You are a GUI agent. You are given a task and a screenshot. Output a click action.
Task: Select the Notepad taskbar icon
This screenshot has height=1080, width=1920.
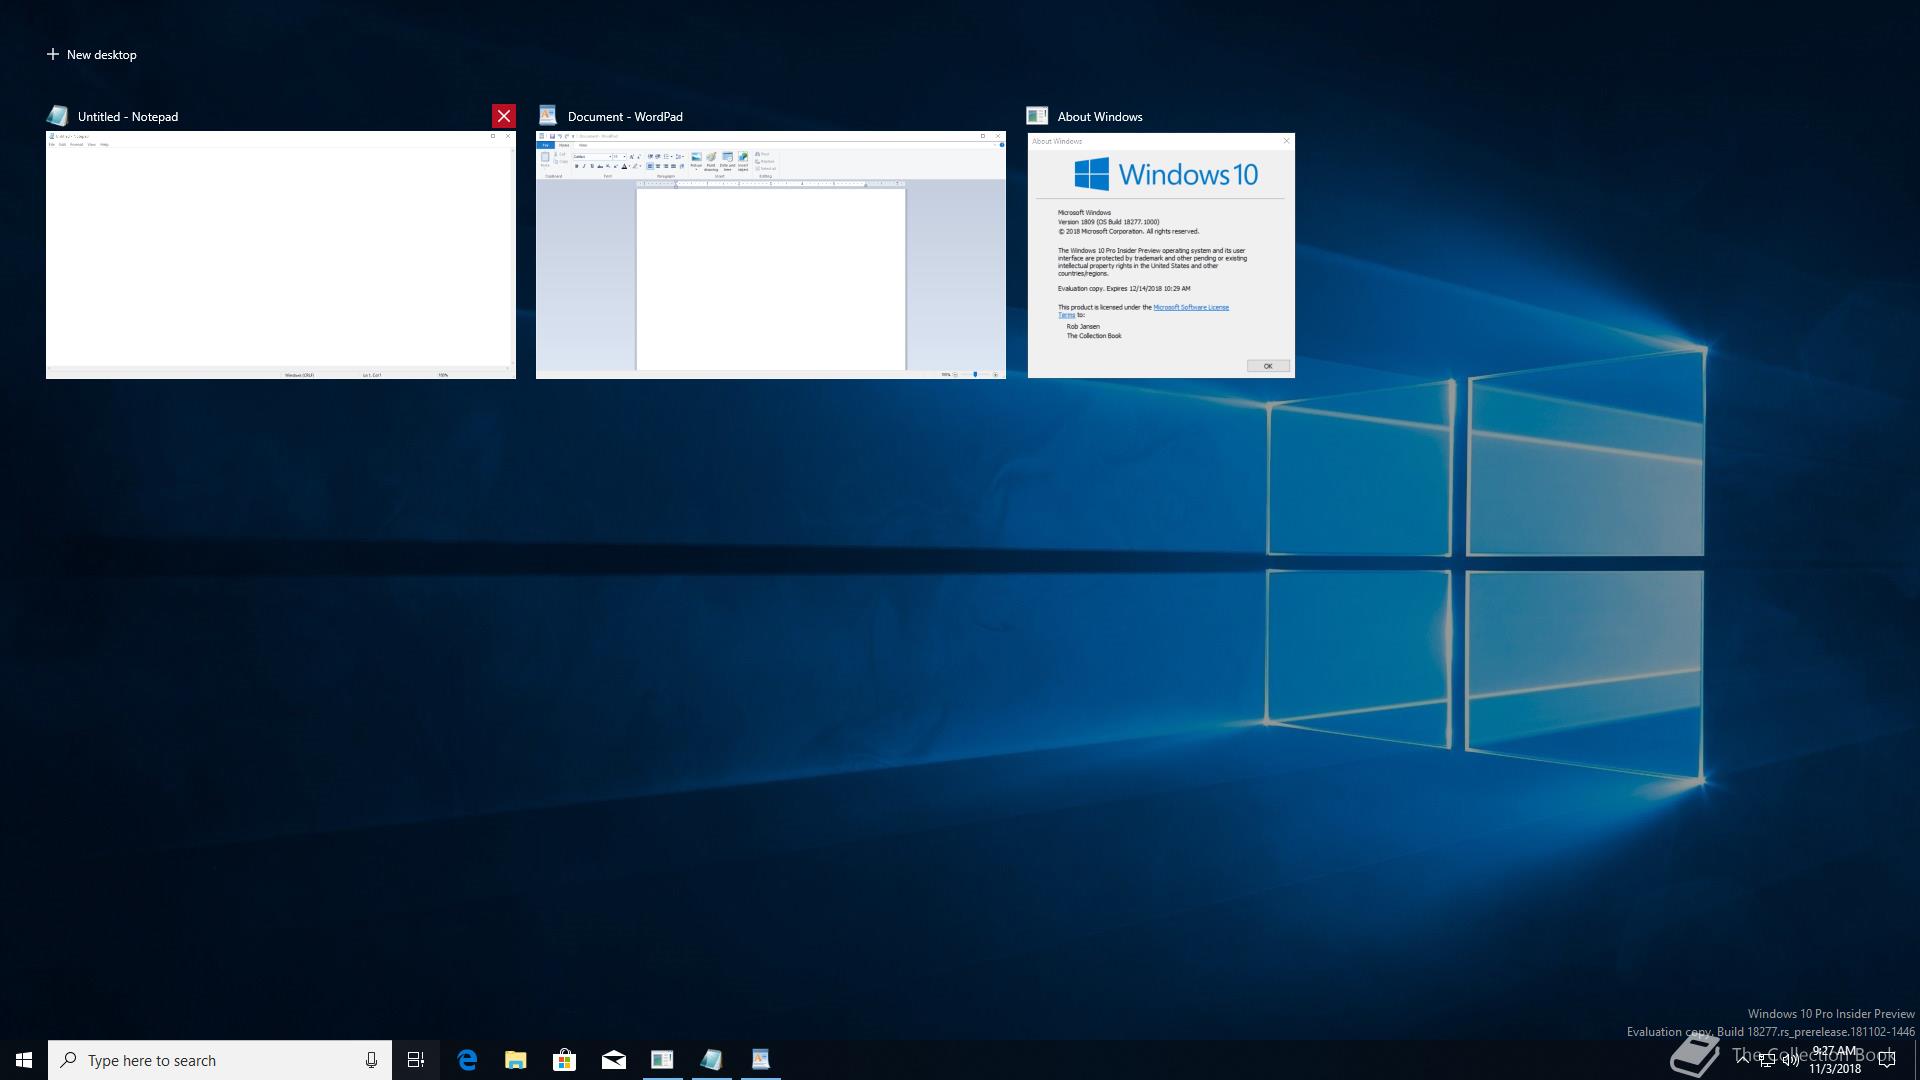[712, 1060]
